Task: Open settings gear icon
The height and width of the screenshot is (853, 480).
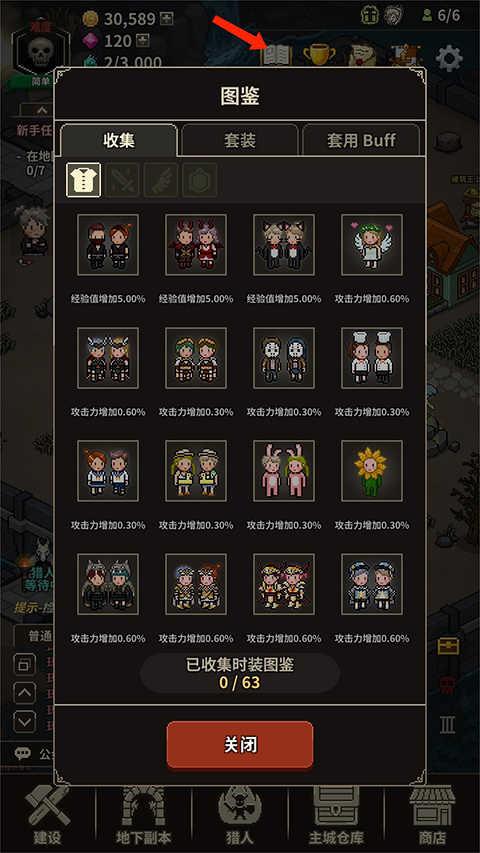Action: pos(450,58)
